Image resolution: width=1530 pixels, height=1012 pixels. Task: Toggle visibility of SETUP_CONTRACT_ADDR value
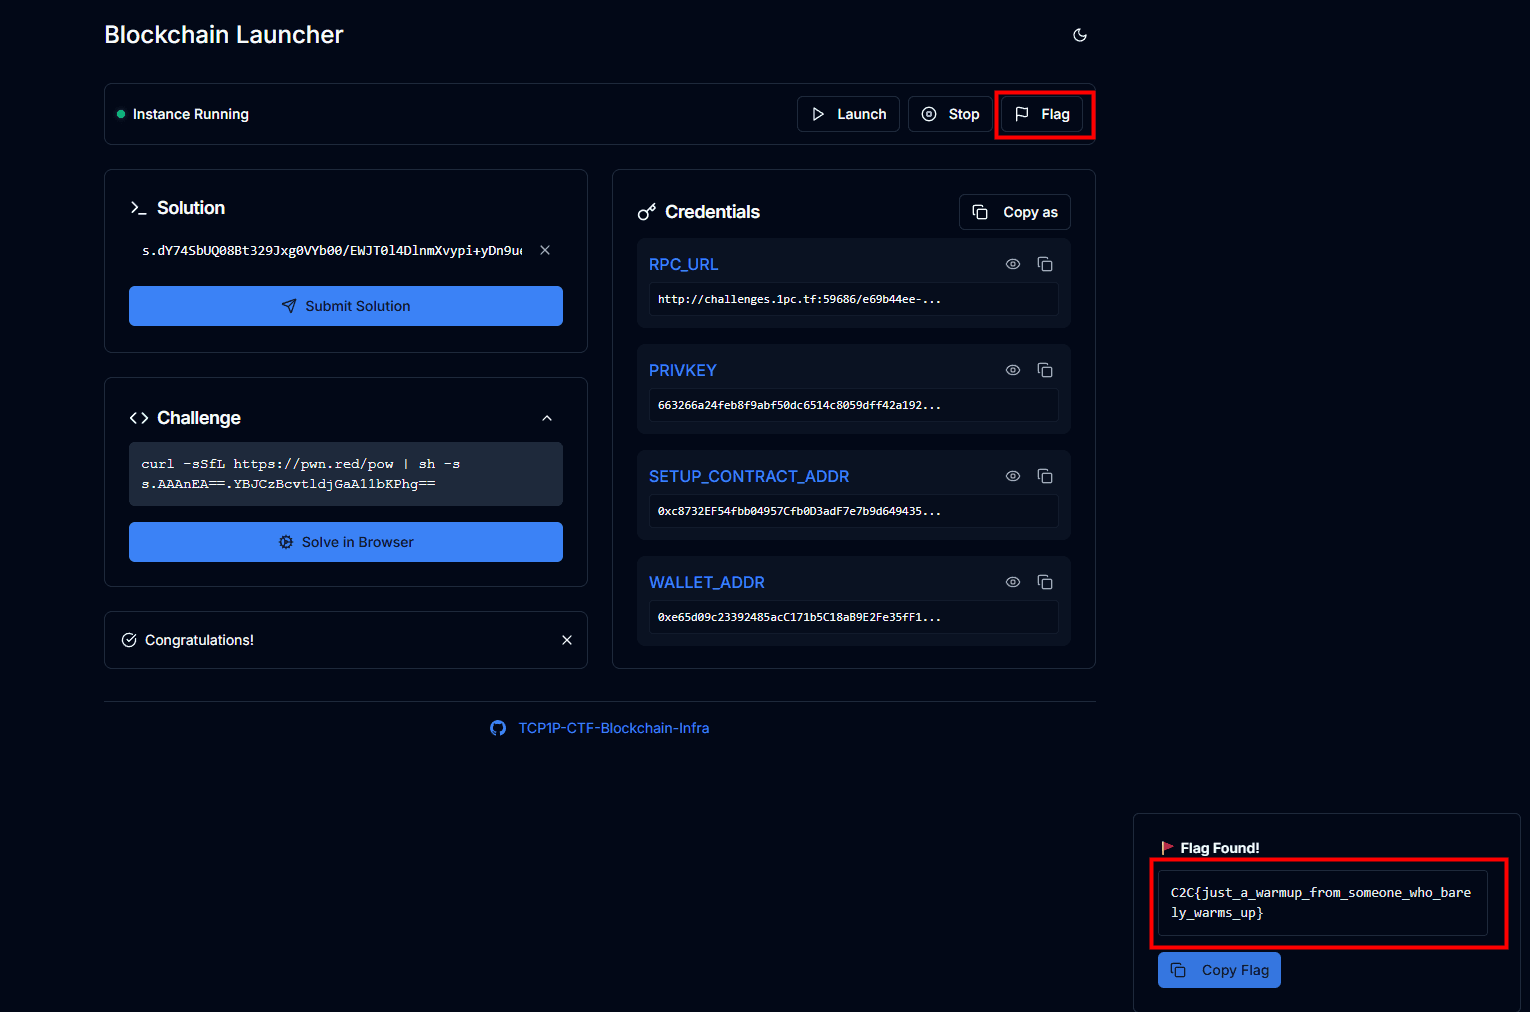[1013, 476]
